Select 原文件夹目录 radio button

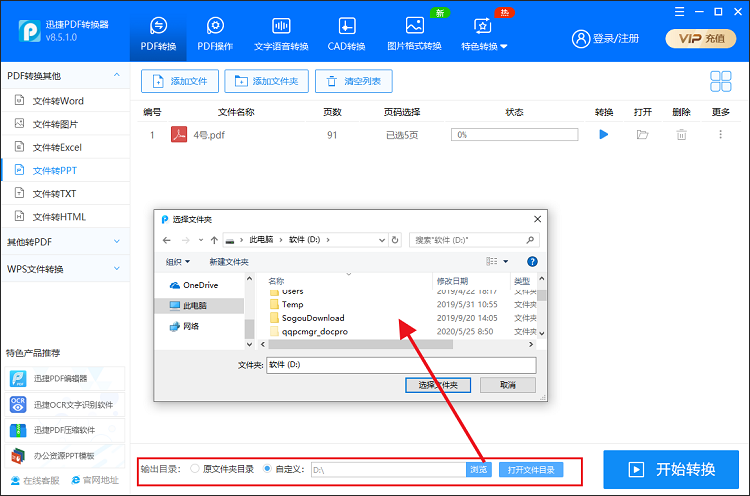(195, 469)
